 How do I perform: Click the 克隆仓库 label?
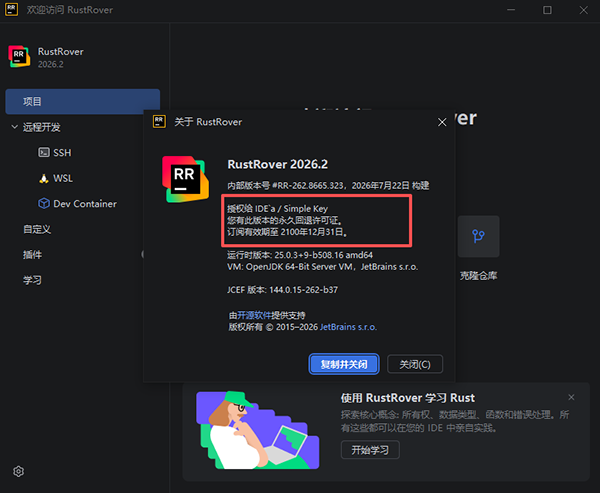[478, 276]
